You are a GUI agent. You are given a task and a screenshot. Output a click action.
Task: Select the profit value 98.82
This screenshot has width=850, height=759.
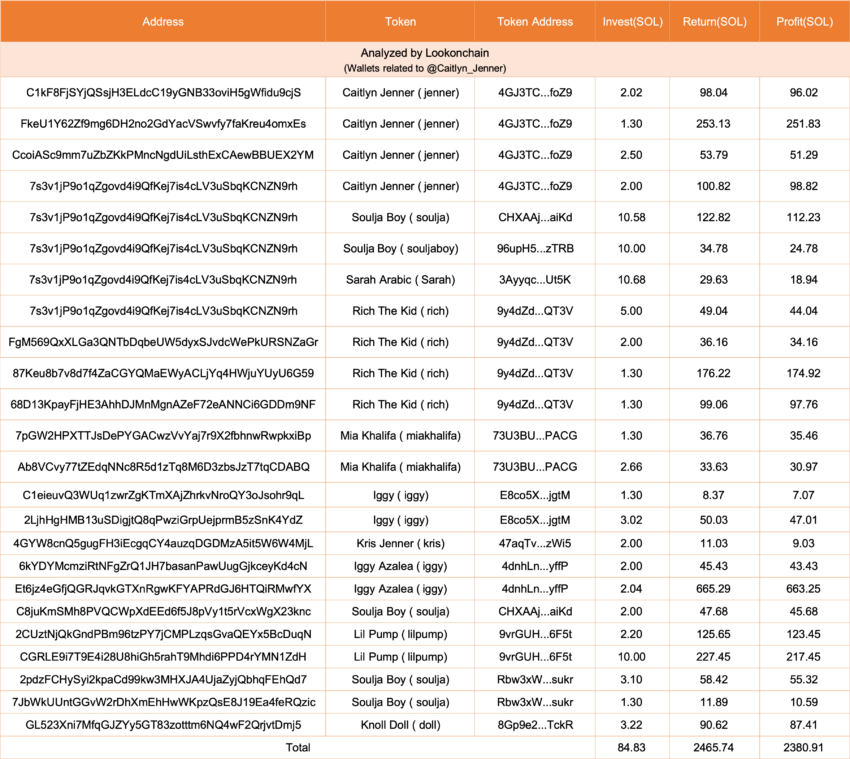(x=803, y=186)
